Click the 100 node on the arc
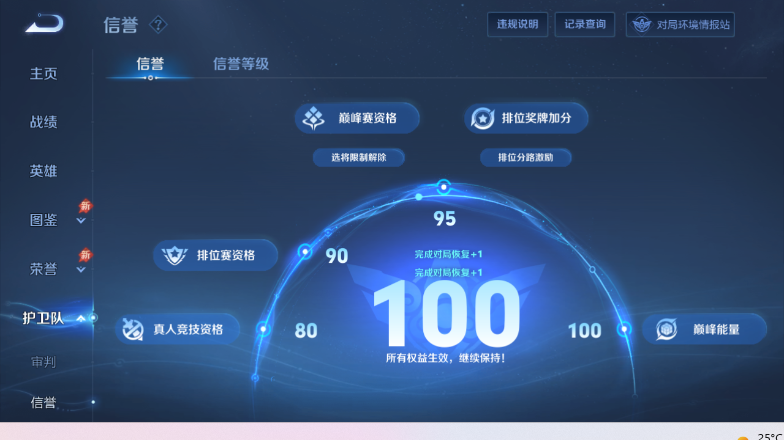This screenshot has width=784, height=440. pyautogui.click(x=624, y=329)
